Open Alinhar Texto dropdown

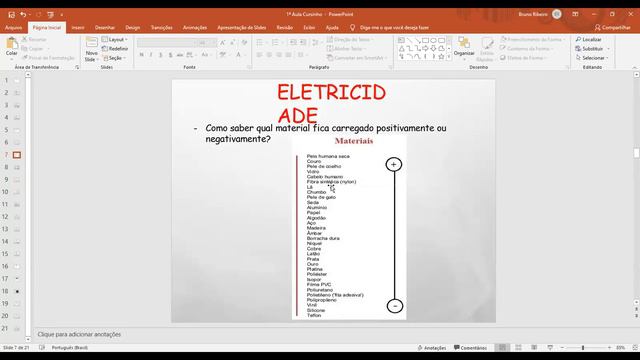(346, 49)
